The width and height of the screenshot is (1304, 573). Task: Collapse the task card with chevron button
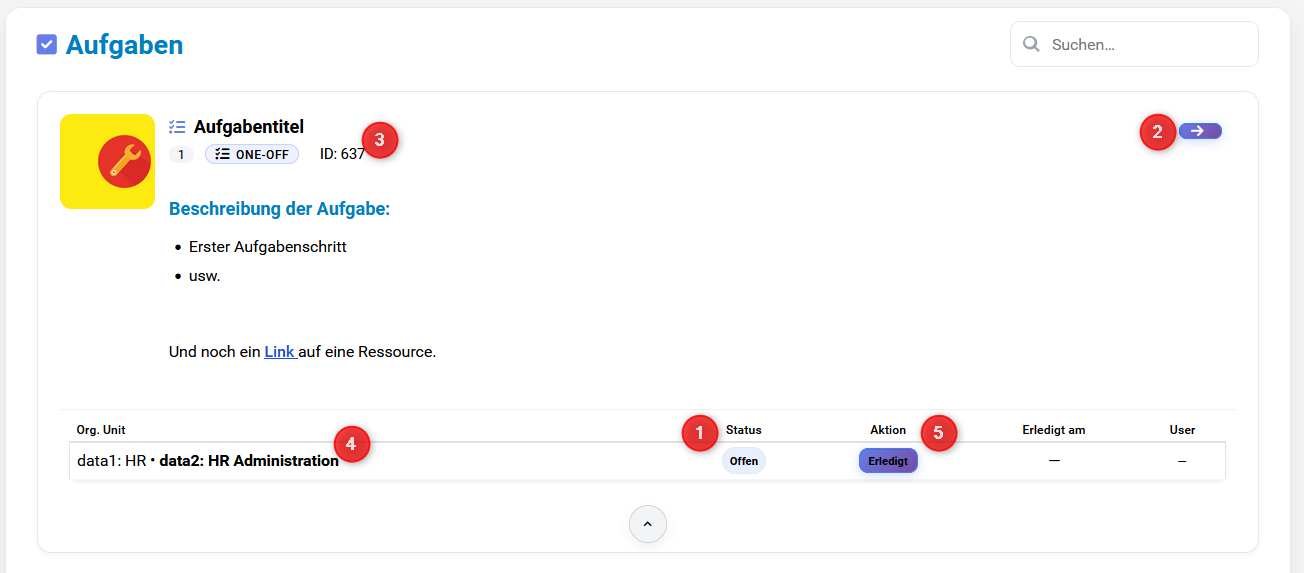click(647, 524)
